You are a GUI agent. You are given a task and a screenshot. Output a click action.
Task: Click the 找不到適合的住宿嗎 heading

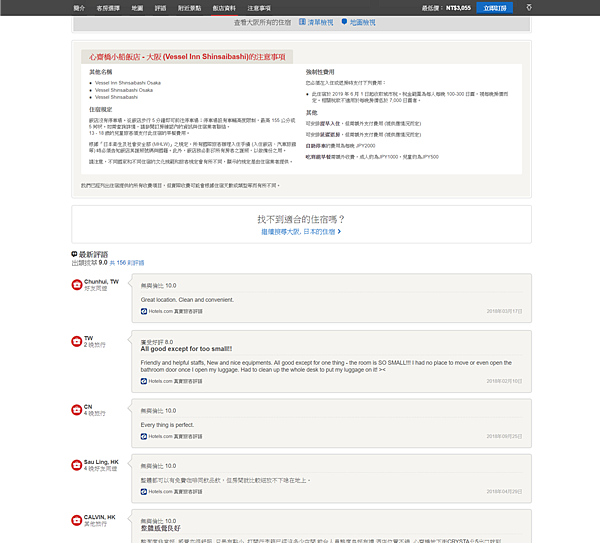pyautogui.click(x=301, y=219)
